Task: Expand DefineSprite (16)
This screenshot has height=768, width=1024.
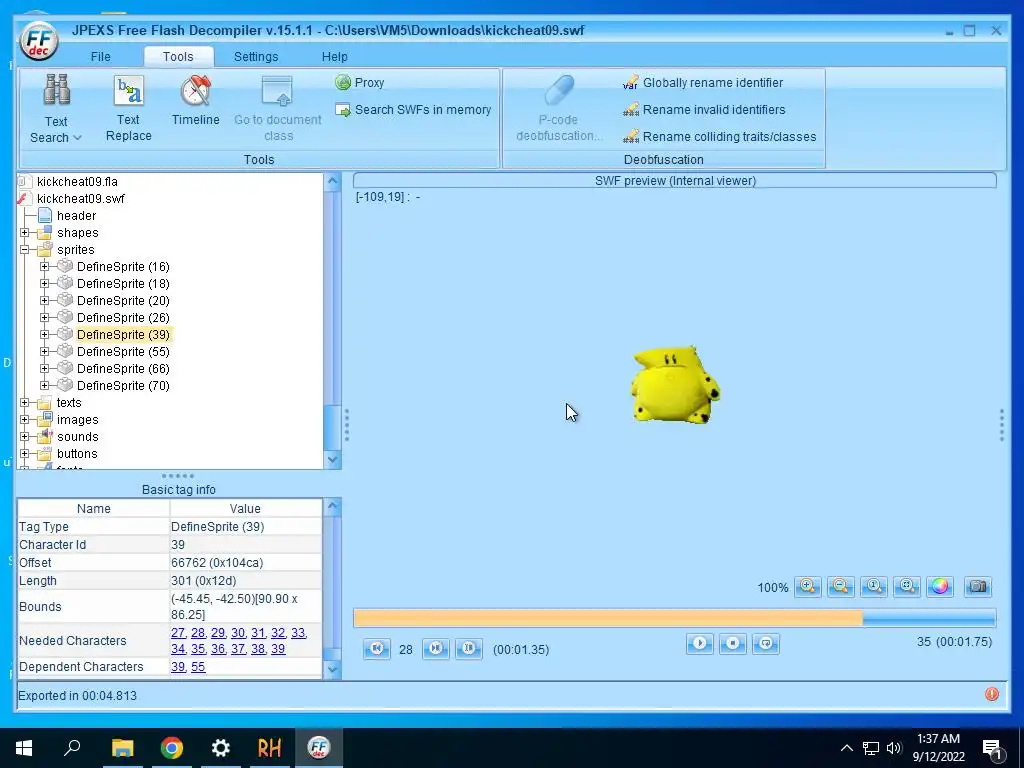Action: coord(44,266)
